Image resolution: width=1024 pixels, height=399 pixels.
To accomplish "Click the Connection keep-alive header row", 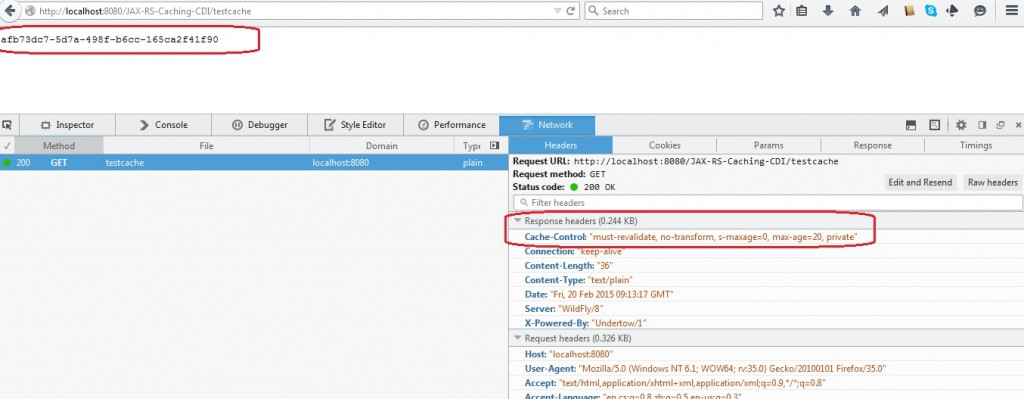I will (766, 251).
